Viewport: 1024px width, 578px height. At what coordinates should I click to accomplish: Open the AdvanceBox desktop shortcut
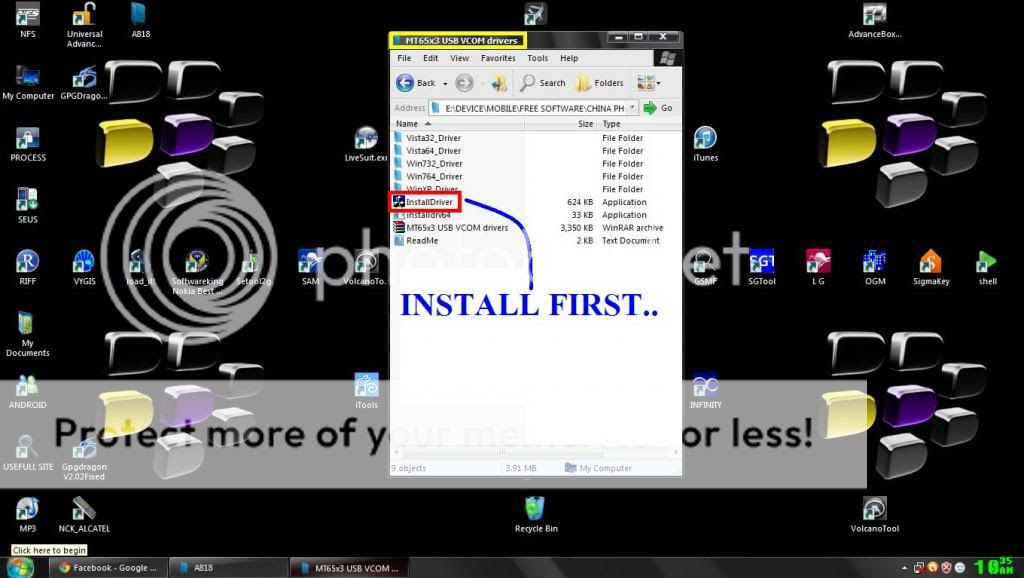point(874,20)
